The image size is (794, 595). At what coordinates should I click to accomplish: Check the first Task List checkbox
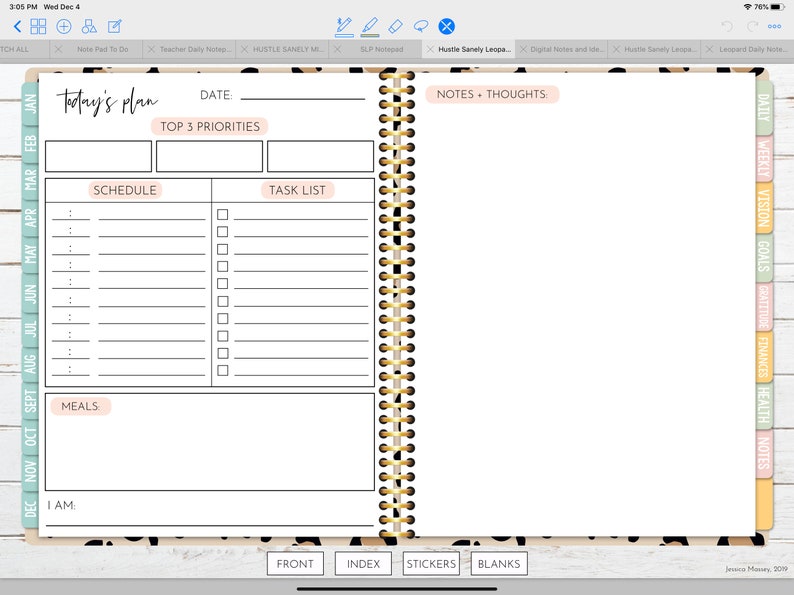tap(222, 214)
